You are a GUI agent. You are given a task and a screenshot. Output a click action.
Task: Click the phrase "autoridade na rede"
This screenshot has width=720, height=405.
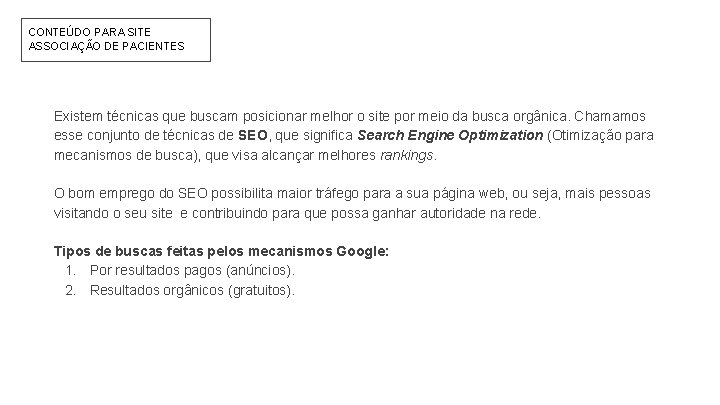coord(478,214)
